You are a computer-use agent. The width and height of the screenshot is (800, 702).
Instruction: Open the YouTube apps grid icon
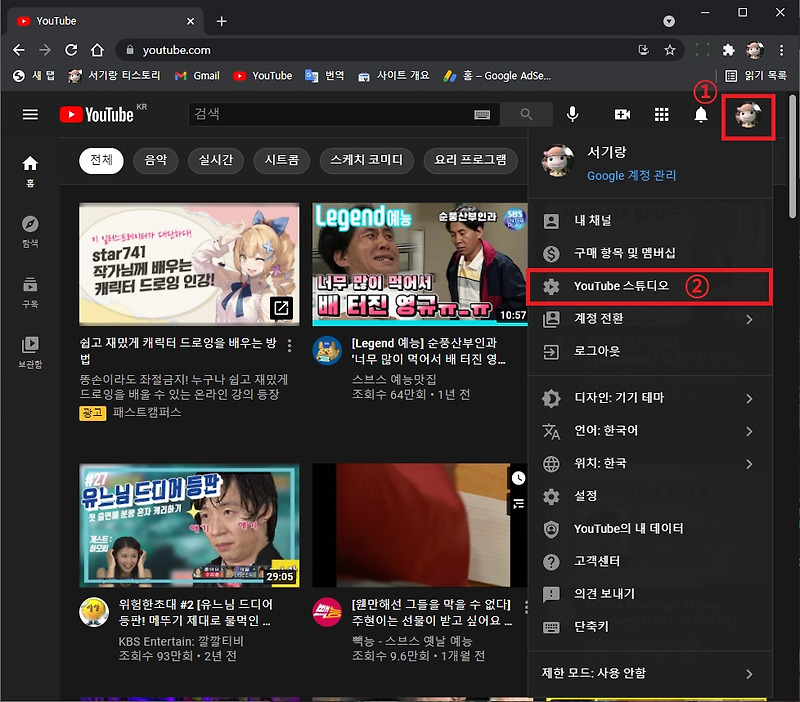[x=661, y=114]
